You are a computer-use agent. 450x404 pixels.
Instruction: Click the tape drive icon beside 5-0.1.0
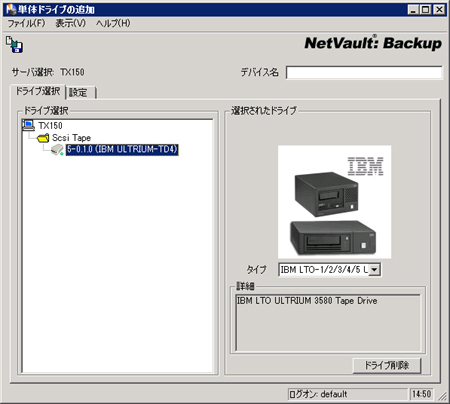coord(57,150)
